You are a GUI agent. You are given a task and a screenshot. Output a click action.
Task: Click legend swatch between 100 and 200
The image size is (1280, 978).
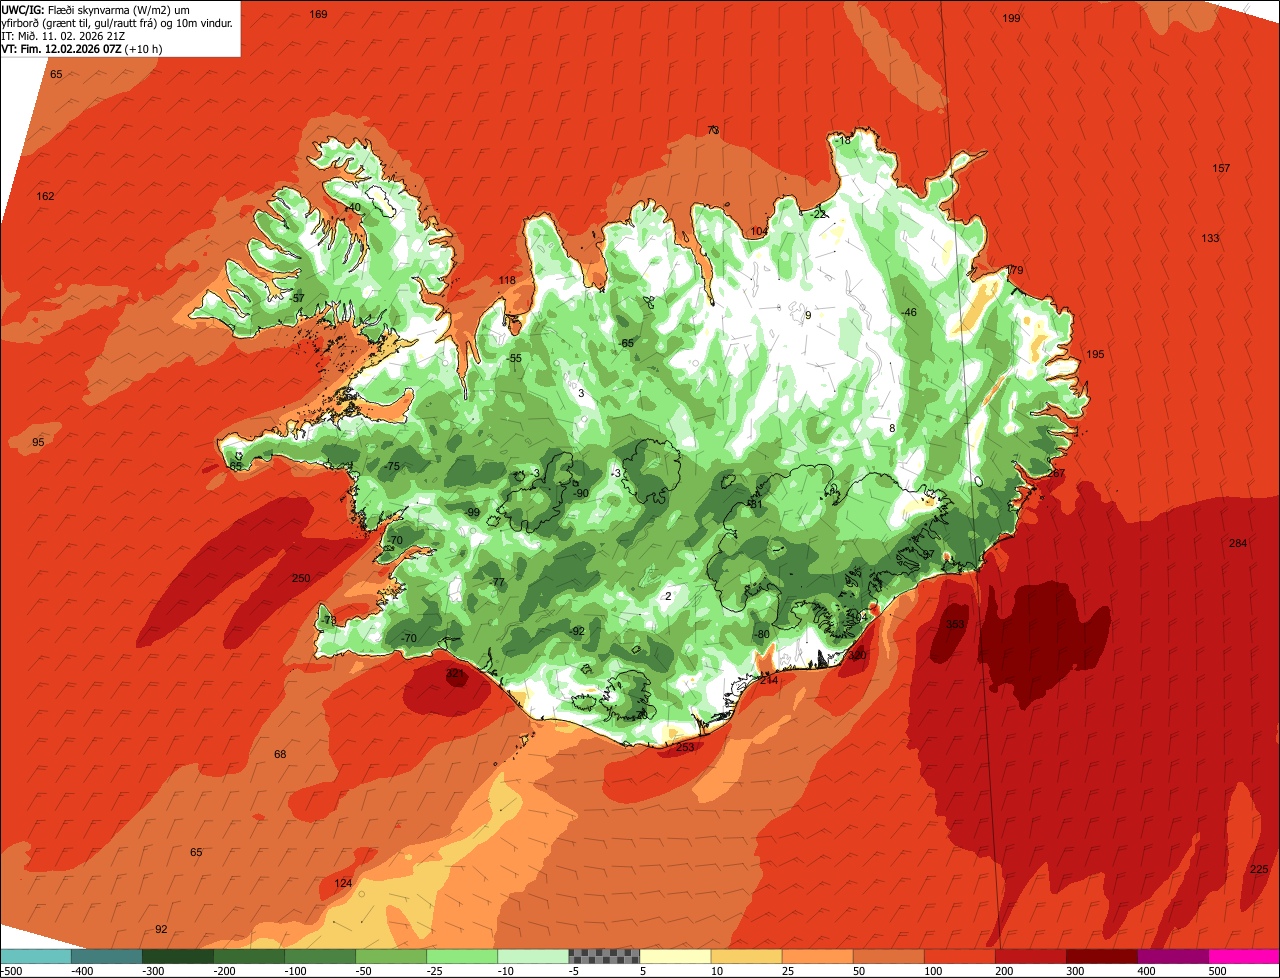coord(959,956)
